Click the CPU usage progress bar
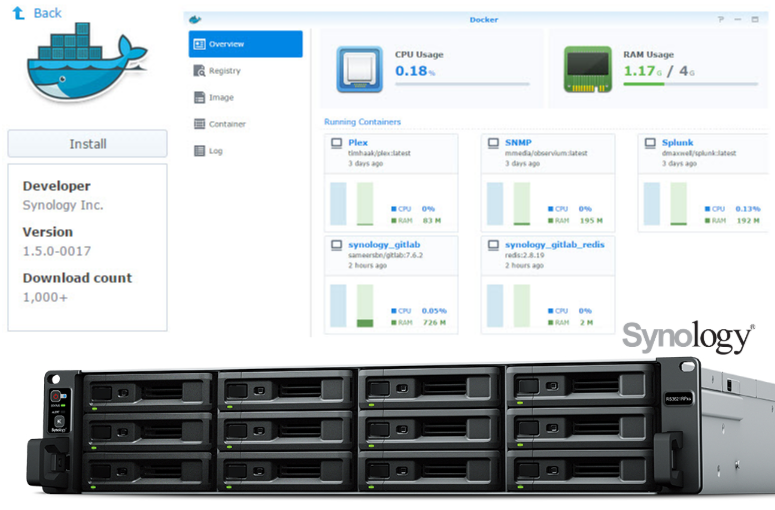This screenshot has height=510, width=775. point(462,85)
